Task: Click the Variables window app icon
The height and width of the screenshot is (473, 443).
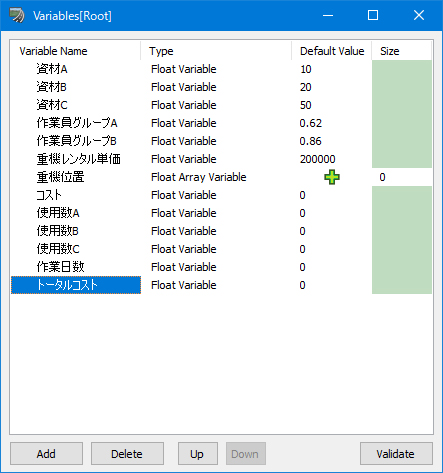Action: [16, 15]
